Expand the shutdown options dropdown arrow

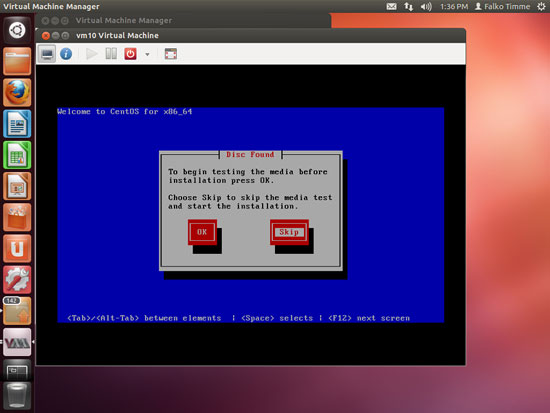coord(147,54)
